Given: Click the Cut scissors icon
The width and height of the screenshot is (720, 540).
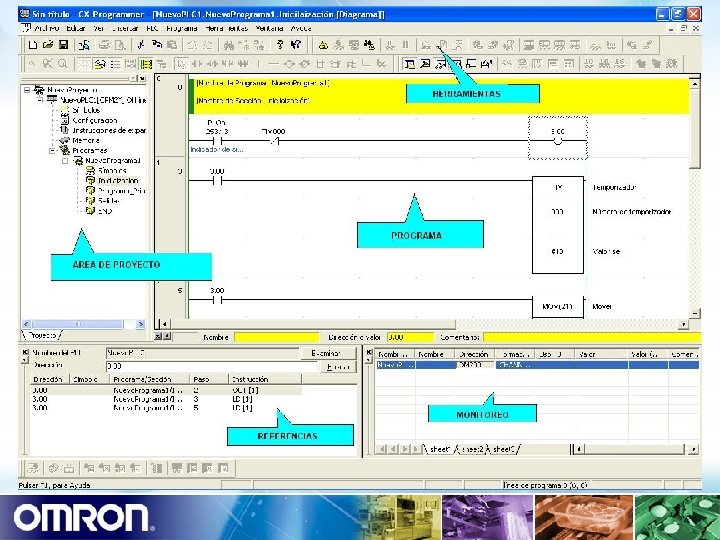Looking at the screenshot, I should point(141,45).
